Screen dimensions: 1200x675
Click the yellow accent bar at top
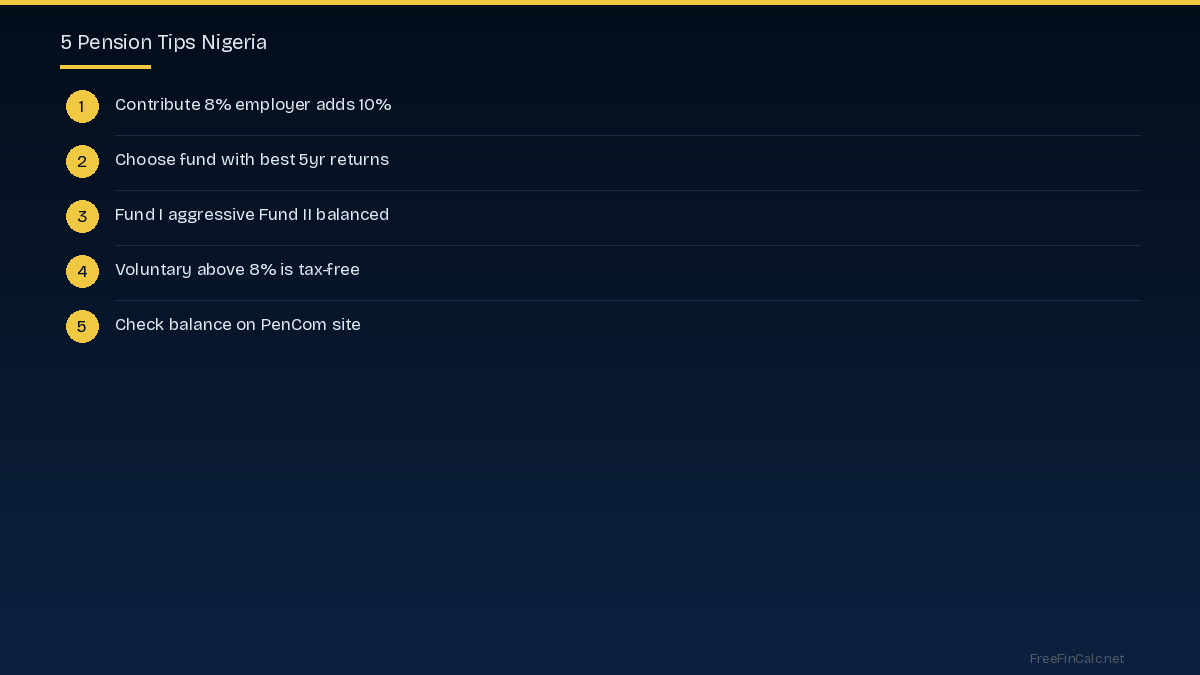[600, 2]
